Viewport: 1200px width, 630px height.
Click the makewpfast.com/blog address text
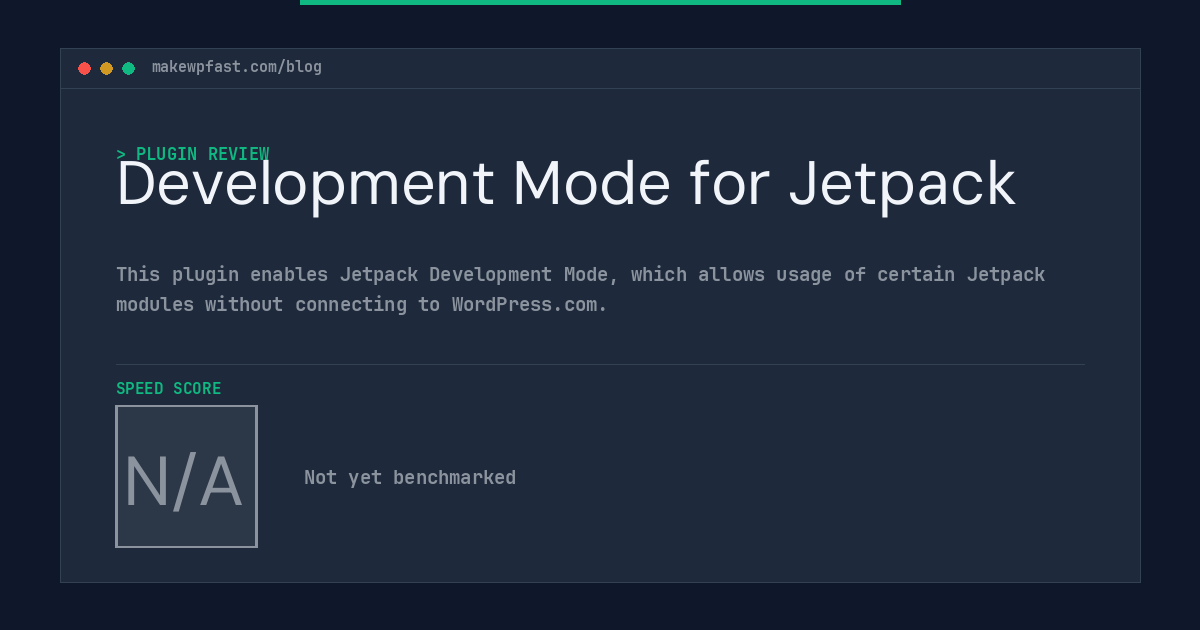[237, 67]
